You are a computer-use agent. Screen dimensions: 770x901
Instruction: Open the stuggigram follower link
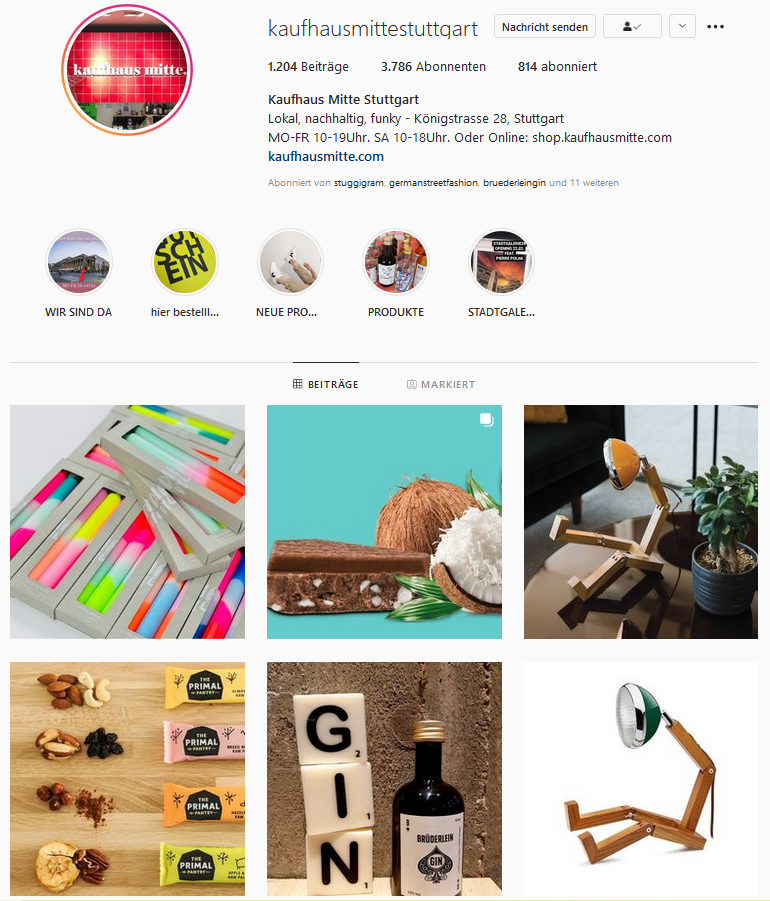(359, 183)
